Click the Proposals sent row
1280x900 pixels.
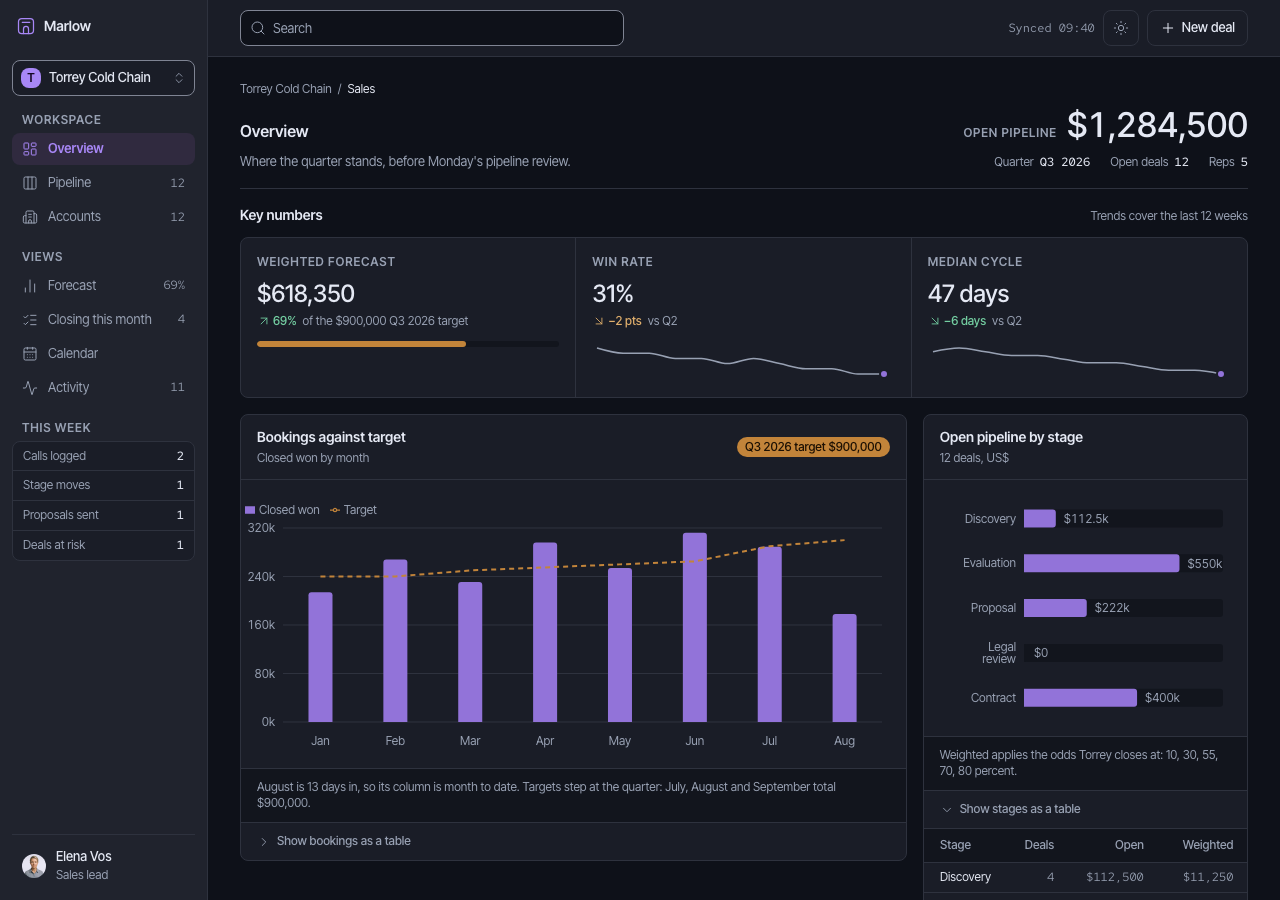[x=103, y=515]
